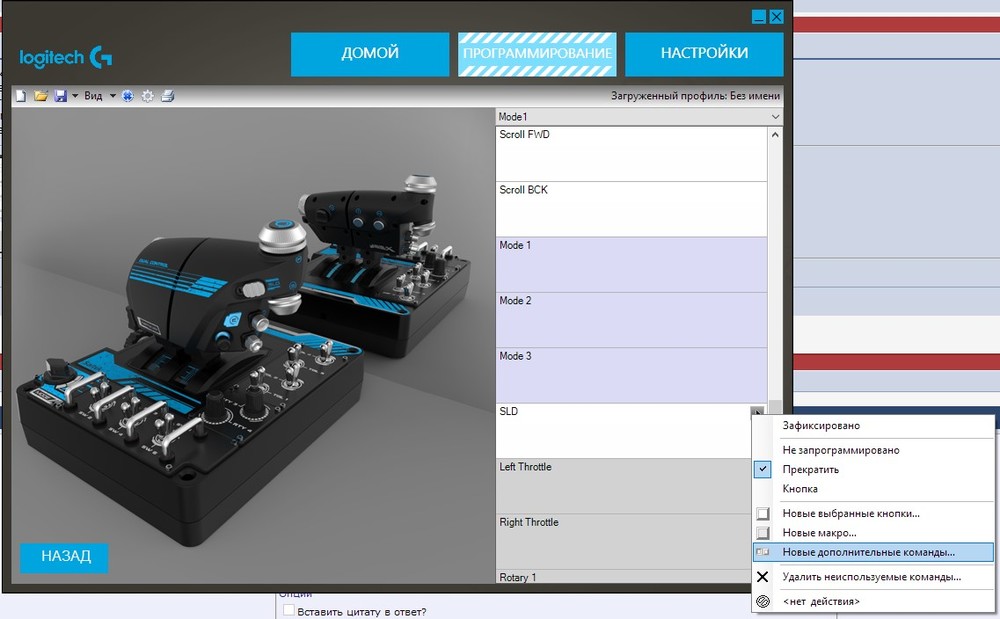The height and width of the screenshot is (619, 1000).
Task: Click the blue globe toolbar icon
Action: [128, 96]
